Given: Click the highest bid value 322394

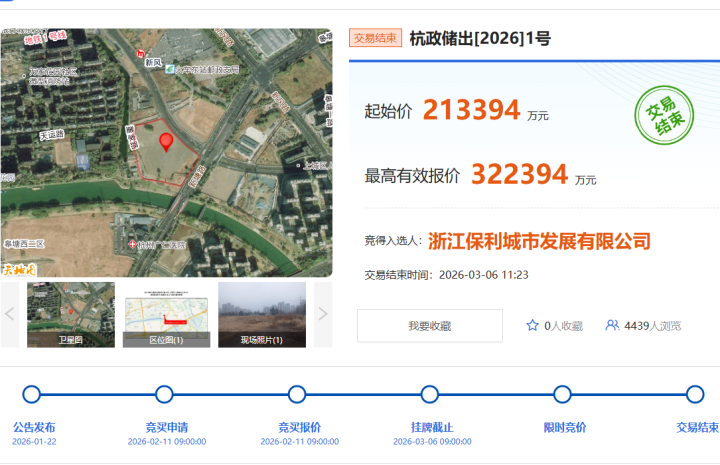Looking at the screenshot, I should pos(520,174).
